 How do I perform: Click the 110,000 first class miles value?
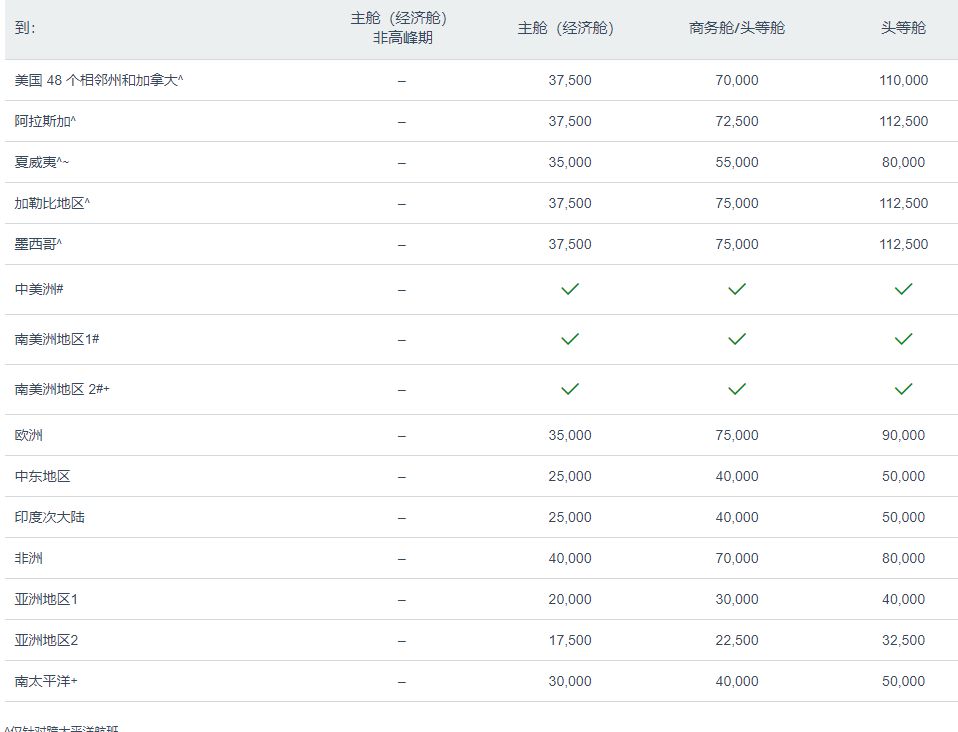pyautogui.click(x=903, y=80)
